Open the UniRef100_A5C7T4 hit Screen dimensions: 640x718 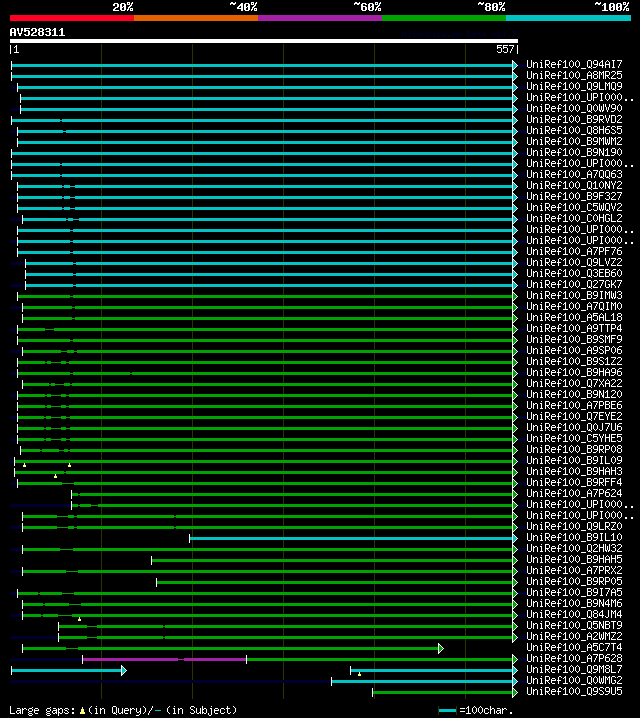574,647
